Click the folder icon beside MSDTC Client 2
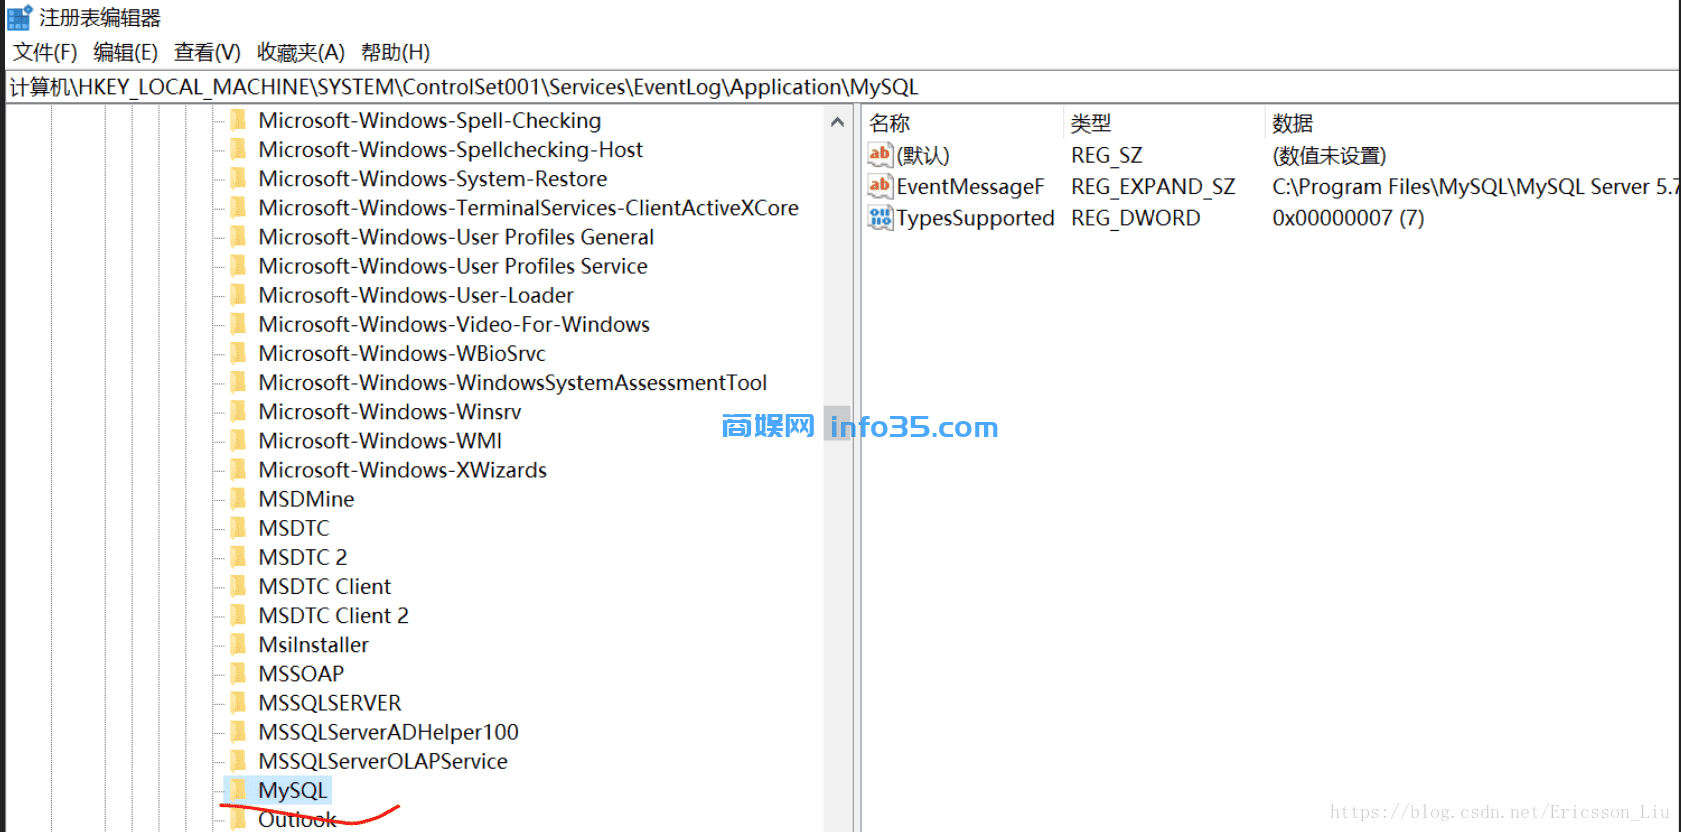The width and height of the screenshot is (1681, 832). coord(238,615)
